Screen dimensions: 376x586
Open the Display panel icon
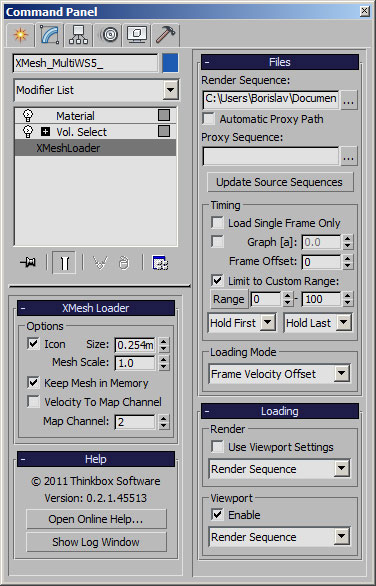click(137, 35)
